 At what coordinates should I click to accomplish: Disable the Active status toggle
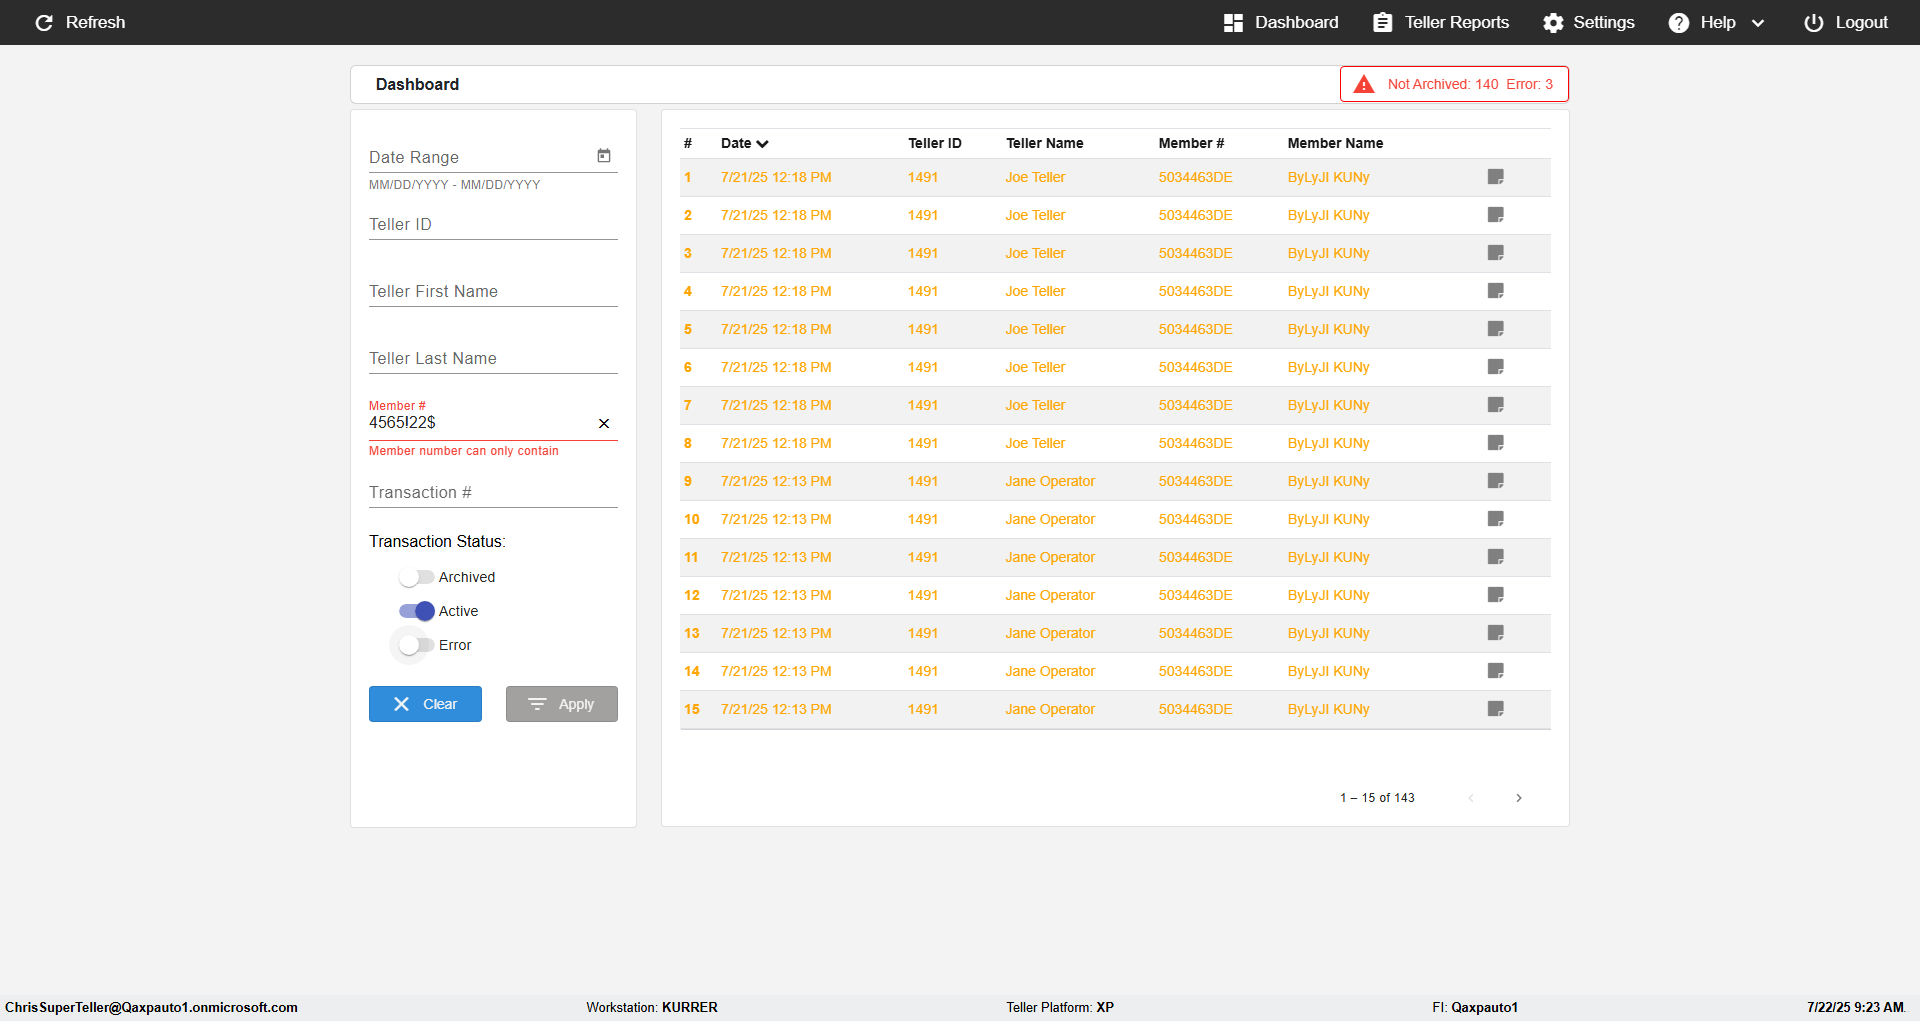click(416, 611)
